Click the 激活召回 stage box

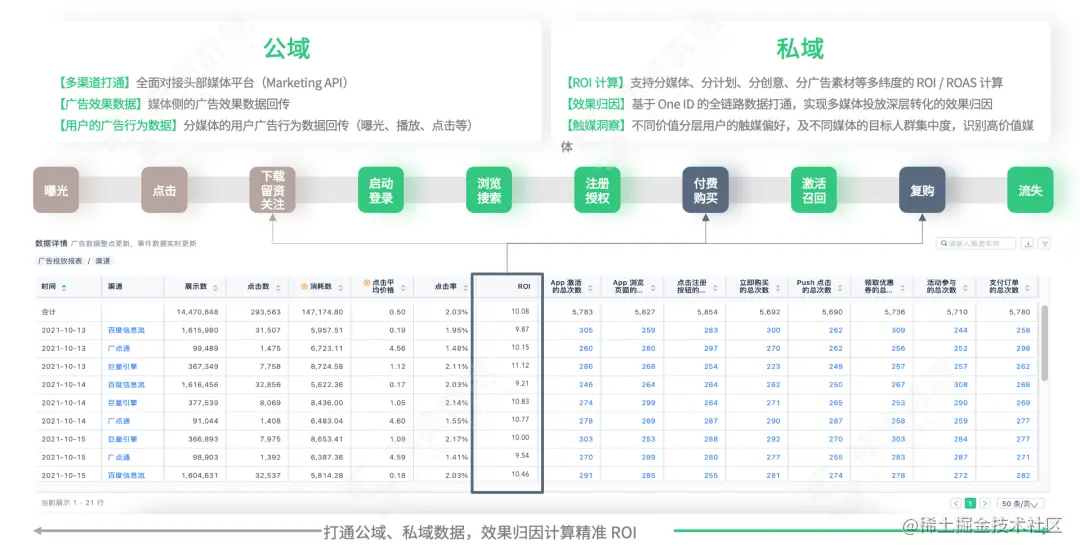pos(814,190)
